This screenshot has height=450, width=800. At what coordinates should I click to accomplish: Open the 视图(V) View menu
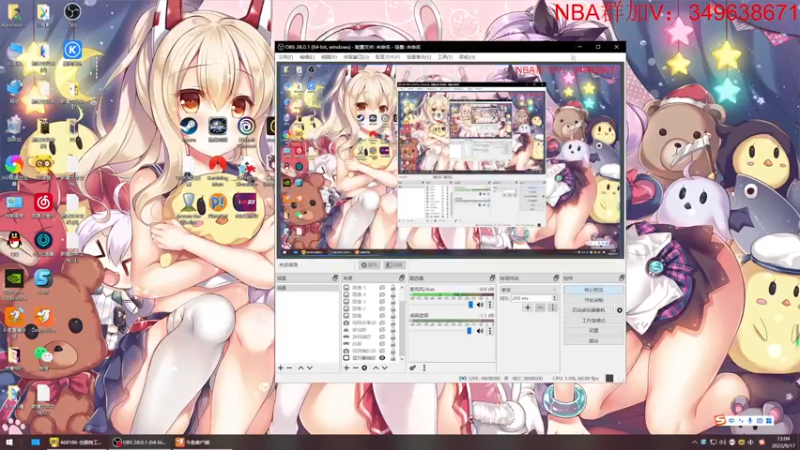click(x=329, y=57)
